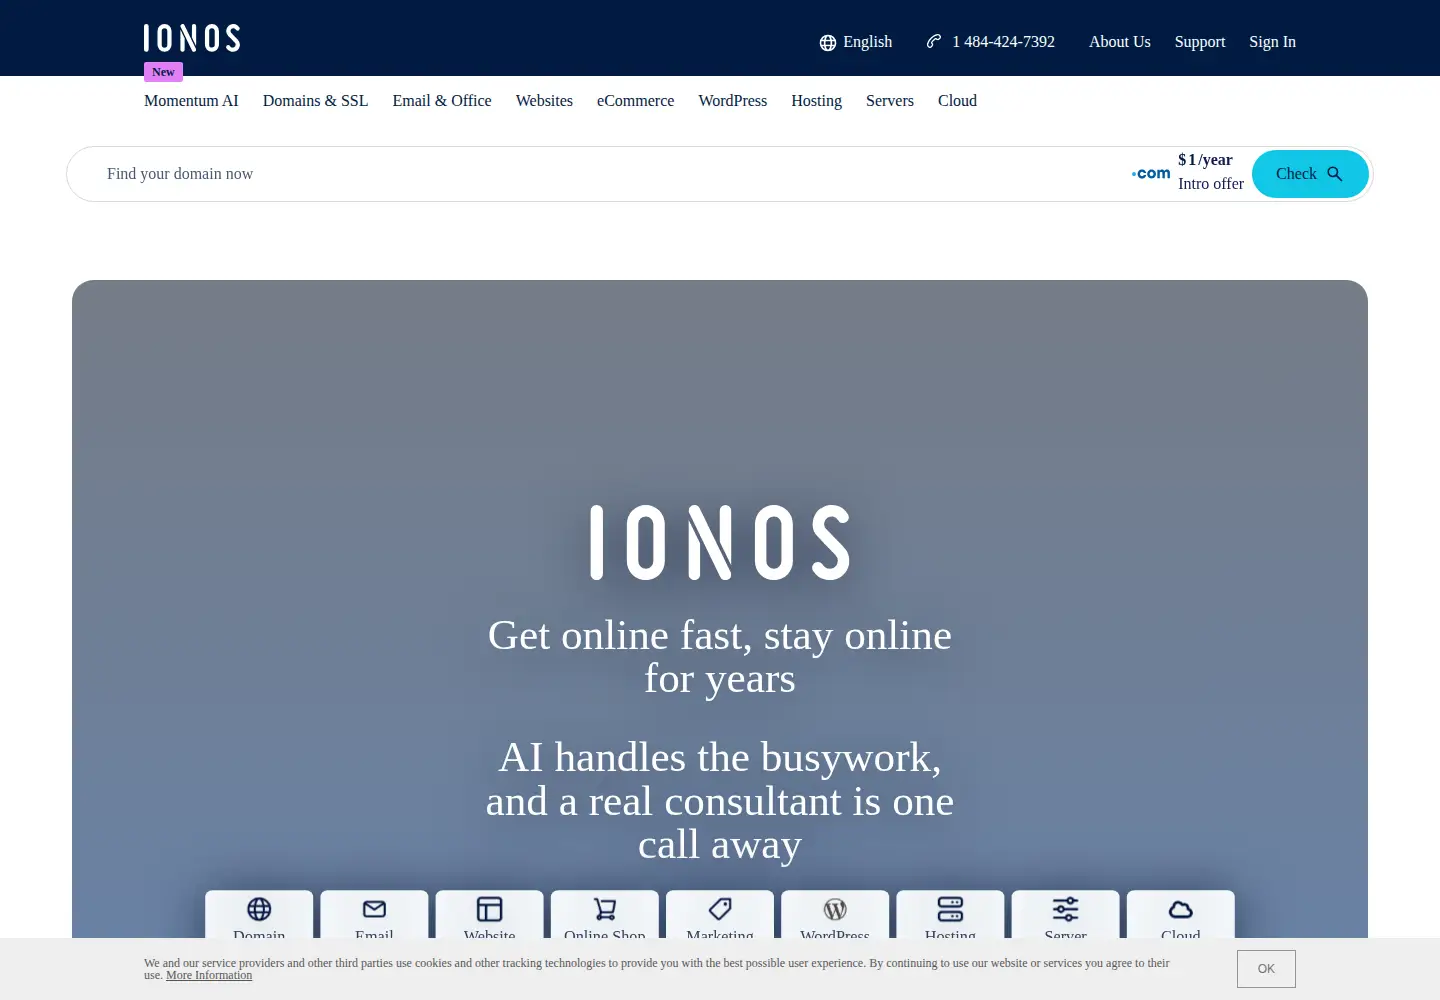
Task: Open the WordPress logo icon tile
Action: [x=835, y=914]
